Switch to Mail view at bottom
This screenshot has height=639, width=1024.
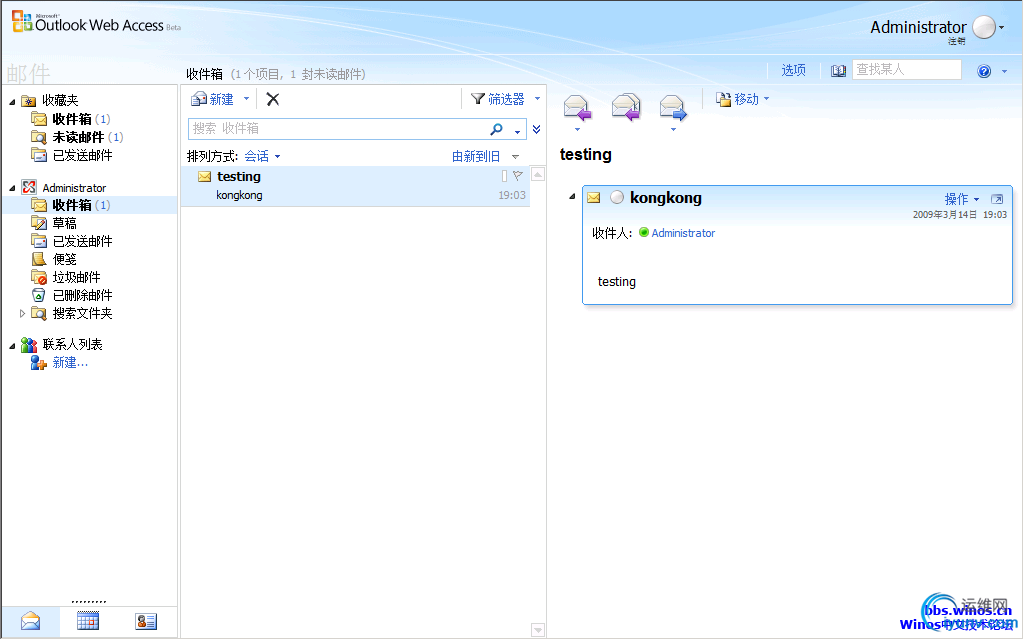30,621
